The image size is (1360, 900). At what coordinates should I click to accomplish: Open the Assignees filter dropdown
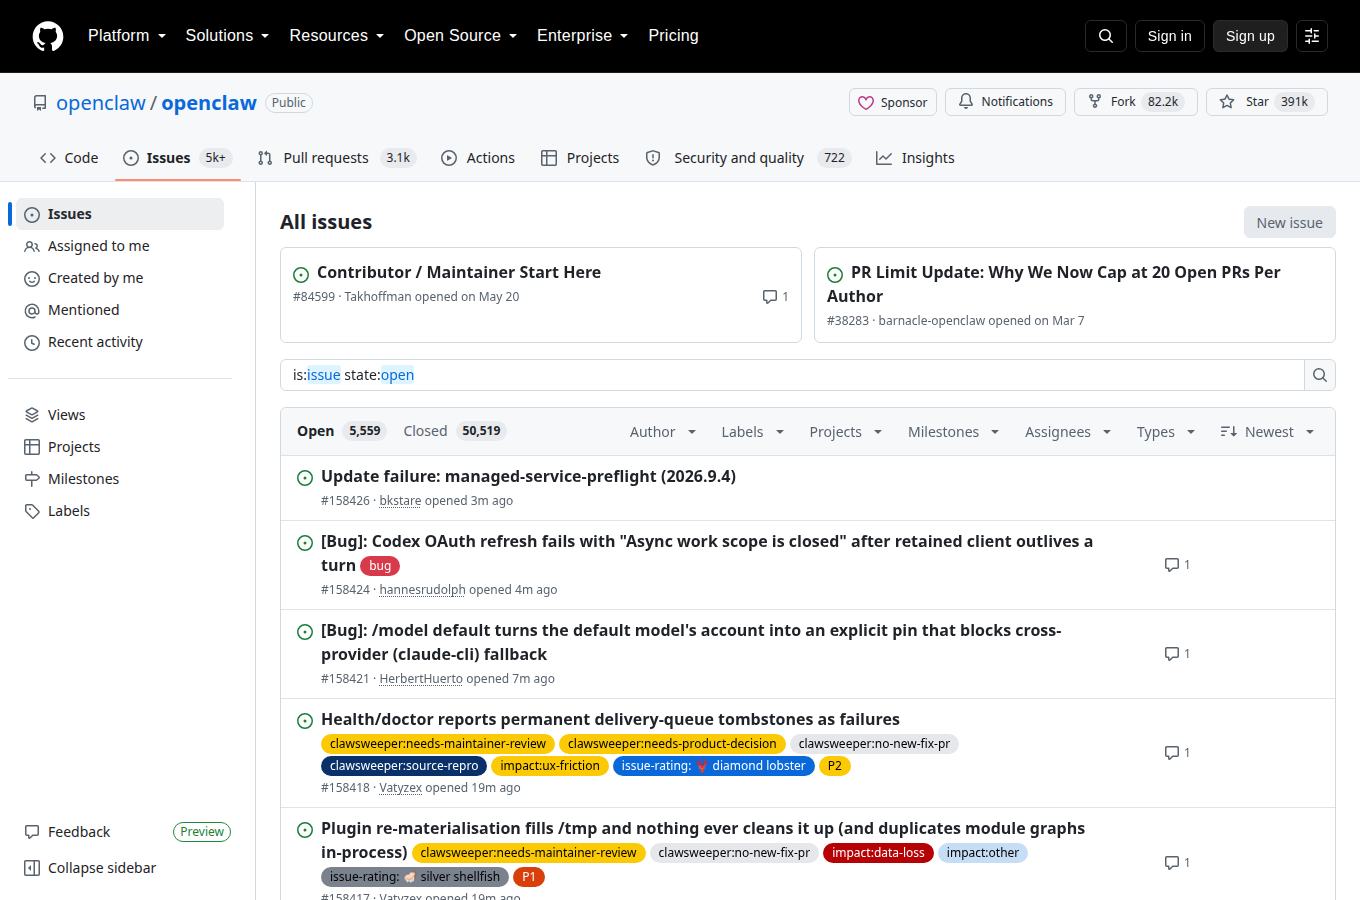pyautogui.click(x=1068, y=432)
